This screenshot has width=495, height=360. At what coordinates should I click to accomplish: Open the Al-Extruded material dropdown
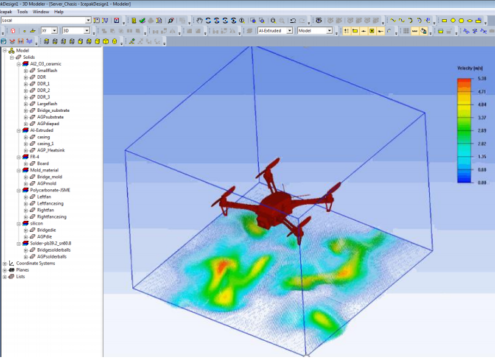275,31
